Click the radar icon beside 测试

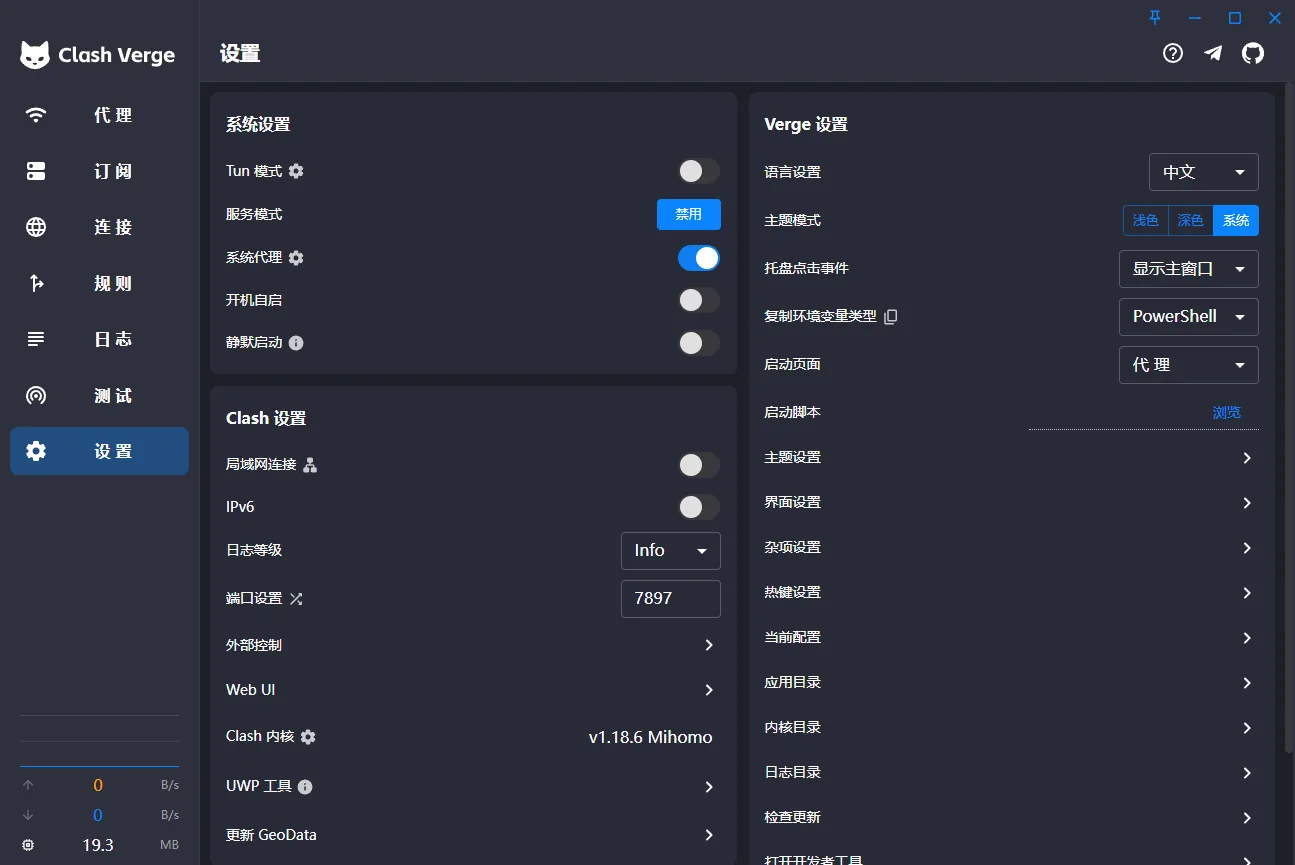coord(36,395)
